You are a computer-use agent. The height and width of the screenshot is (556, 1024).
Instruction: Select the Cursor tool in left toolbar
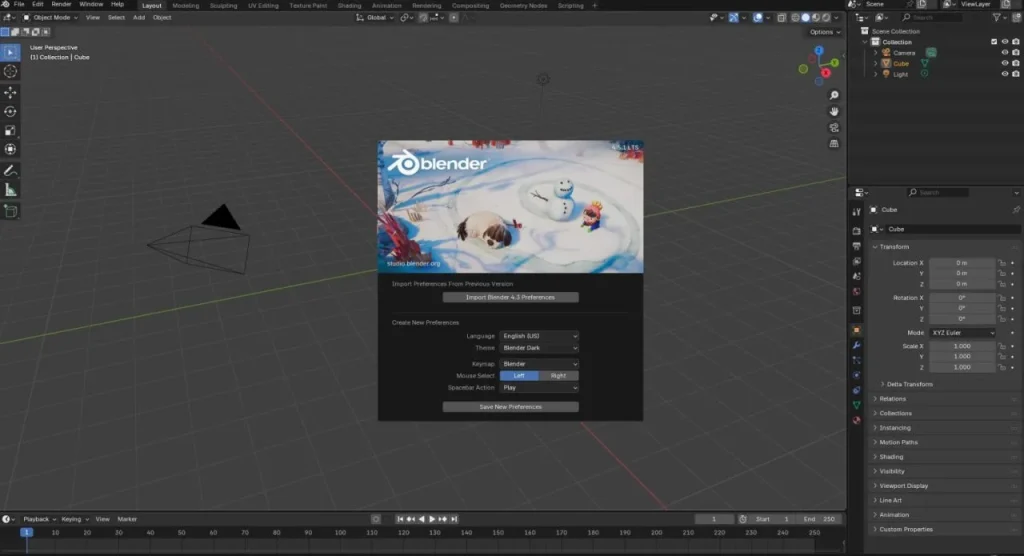point(11,71)
